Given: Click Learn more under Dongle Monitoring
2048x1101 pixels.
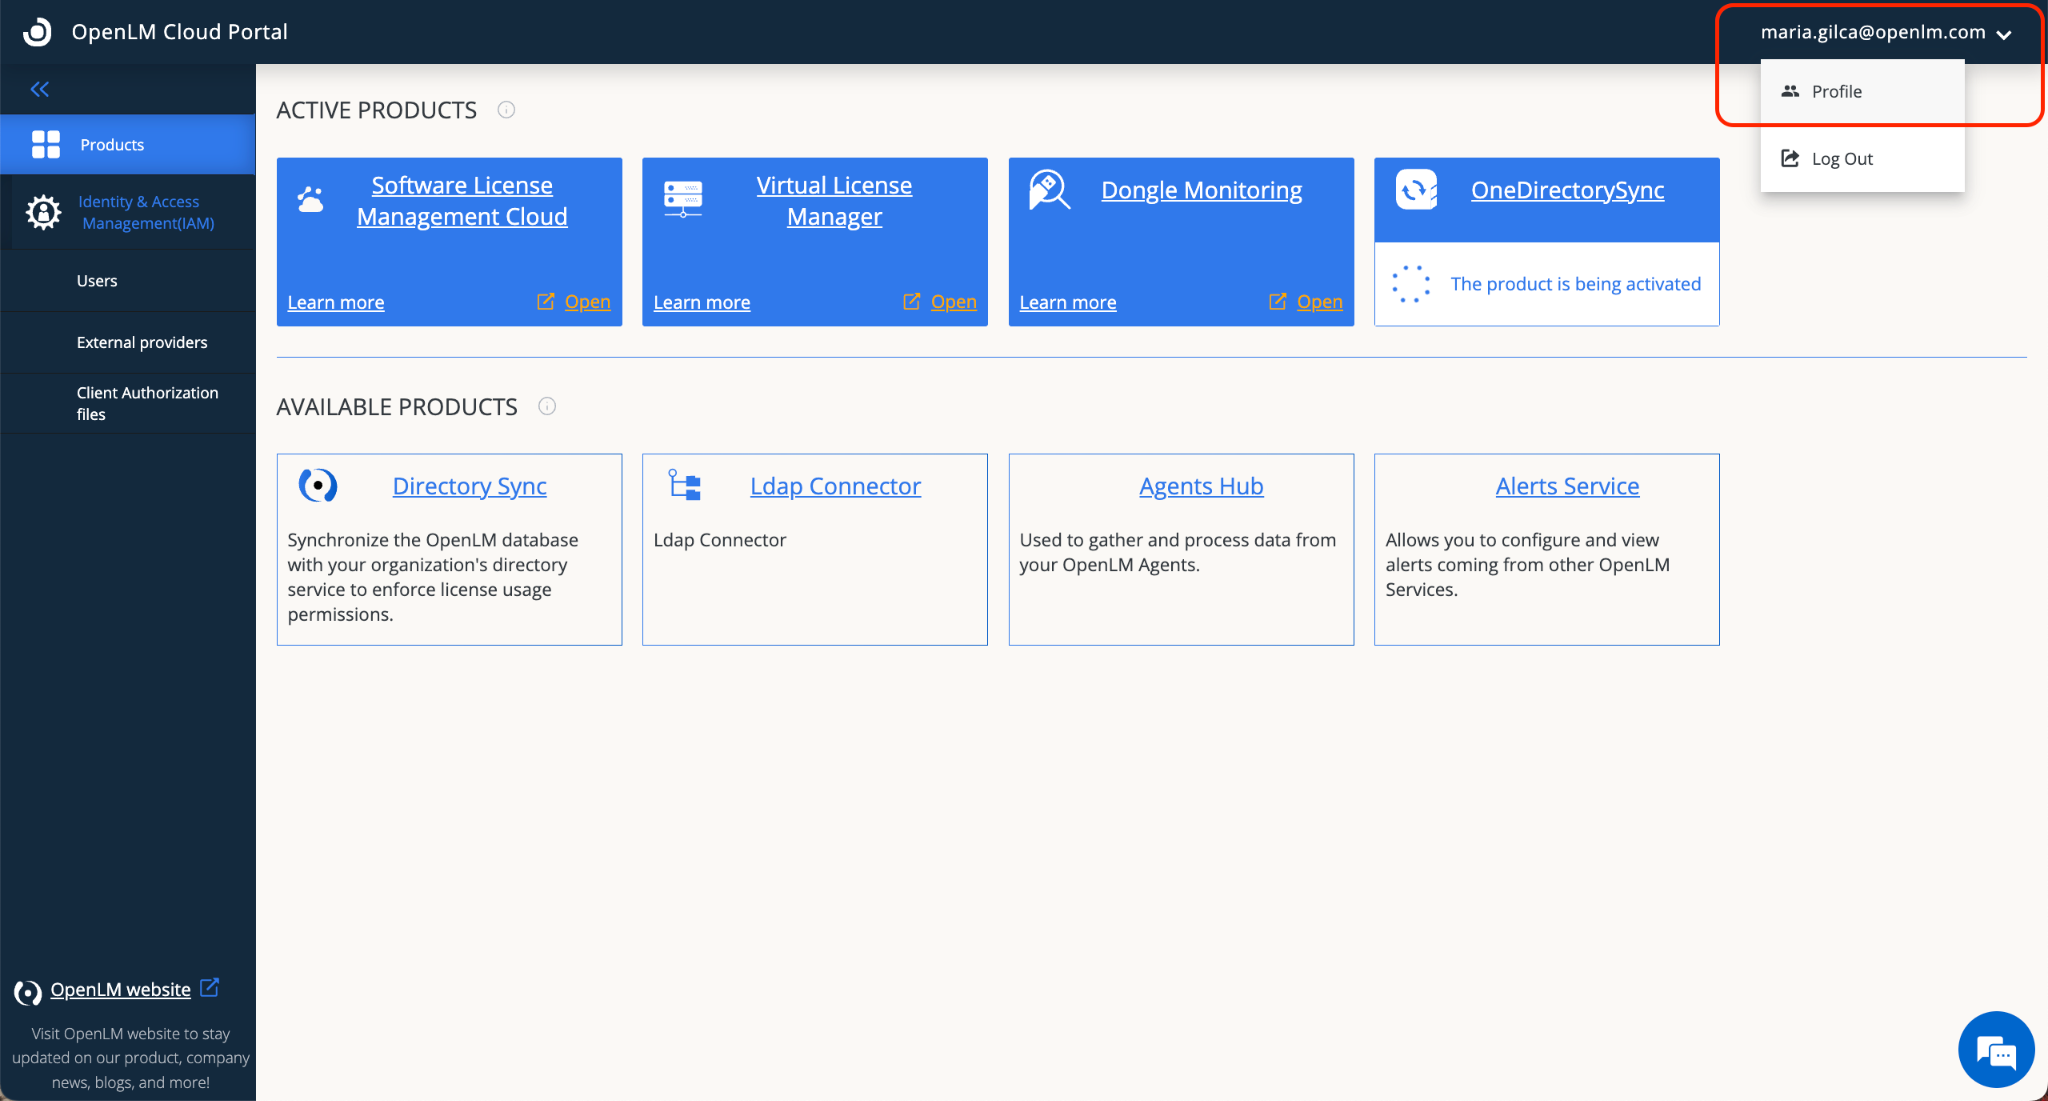Looking at the screenshot, I should pos(1067,302).
